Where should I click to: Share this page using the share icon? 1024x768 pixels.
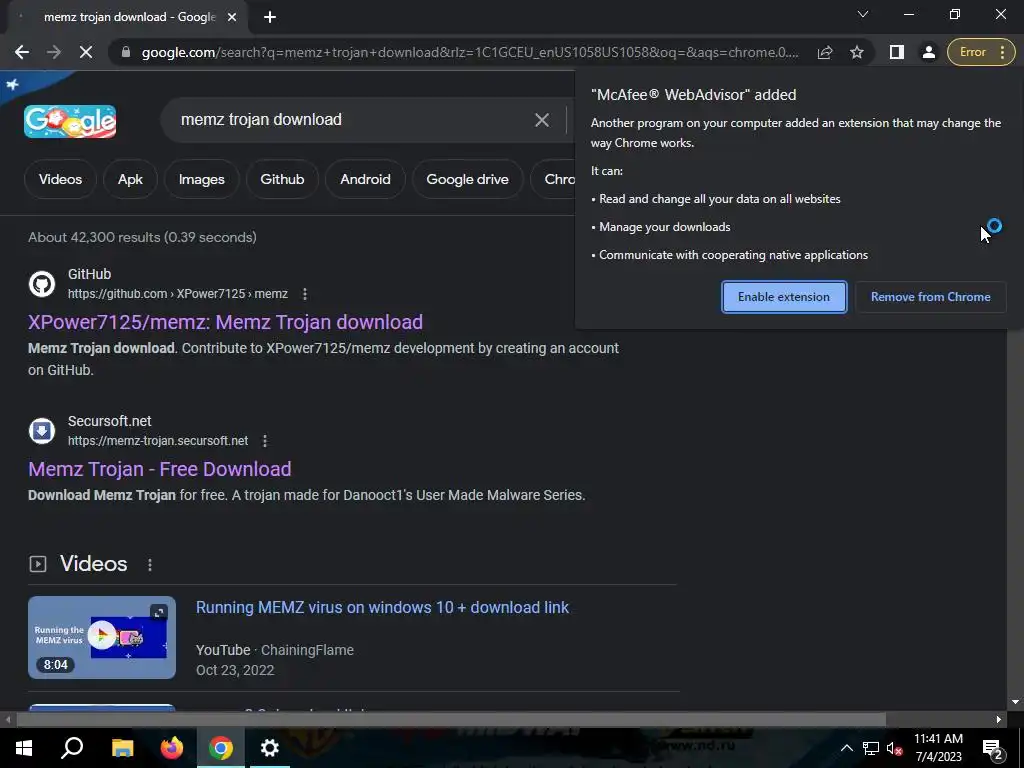pyautogui.click(x=825, y=52)
